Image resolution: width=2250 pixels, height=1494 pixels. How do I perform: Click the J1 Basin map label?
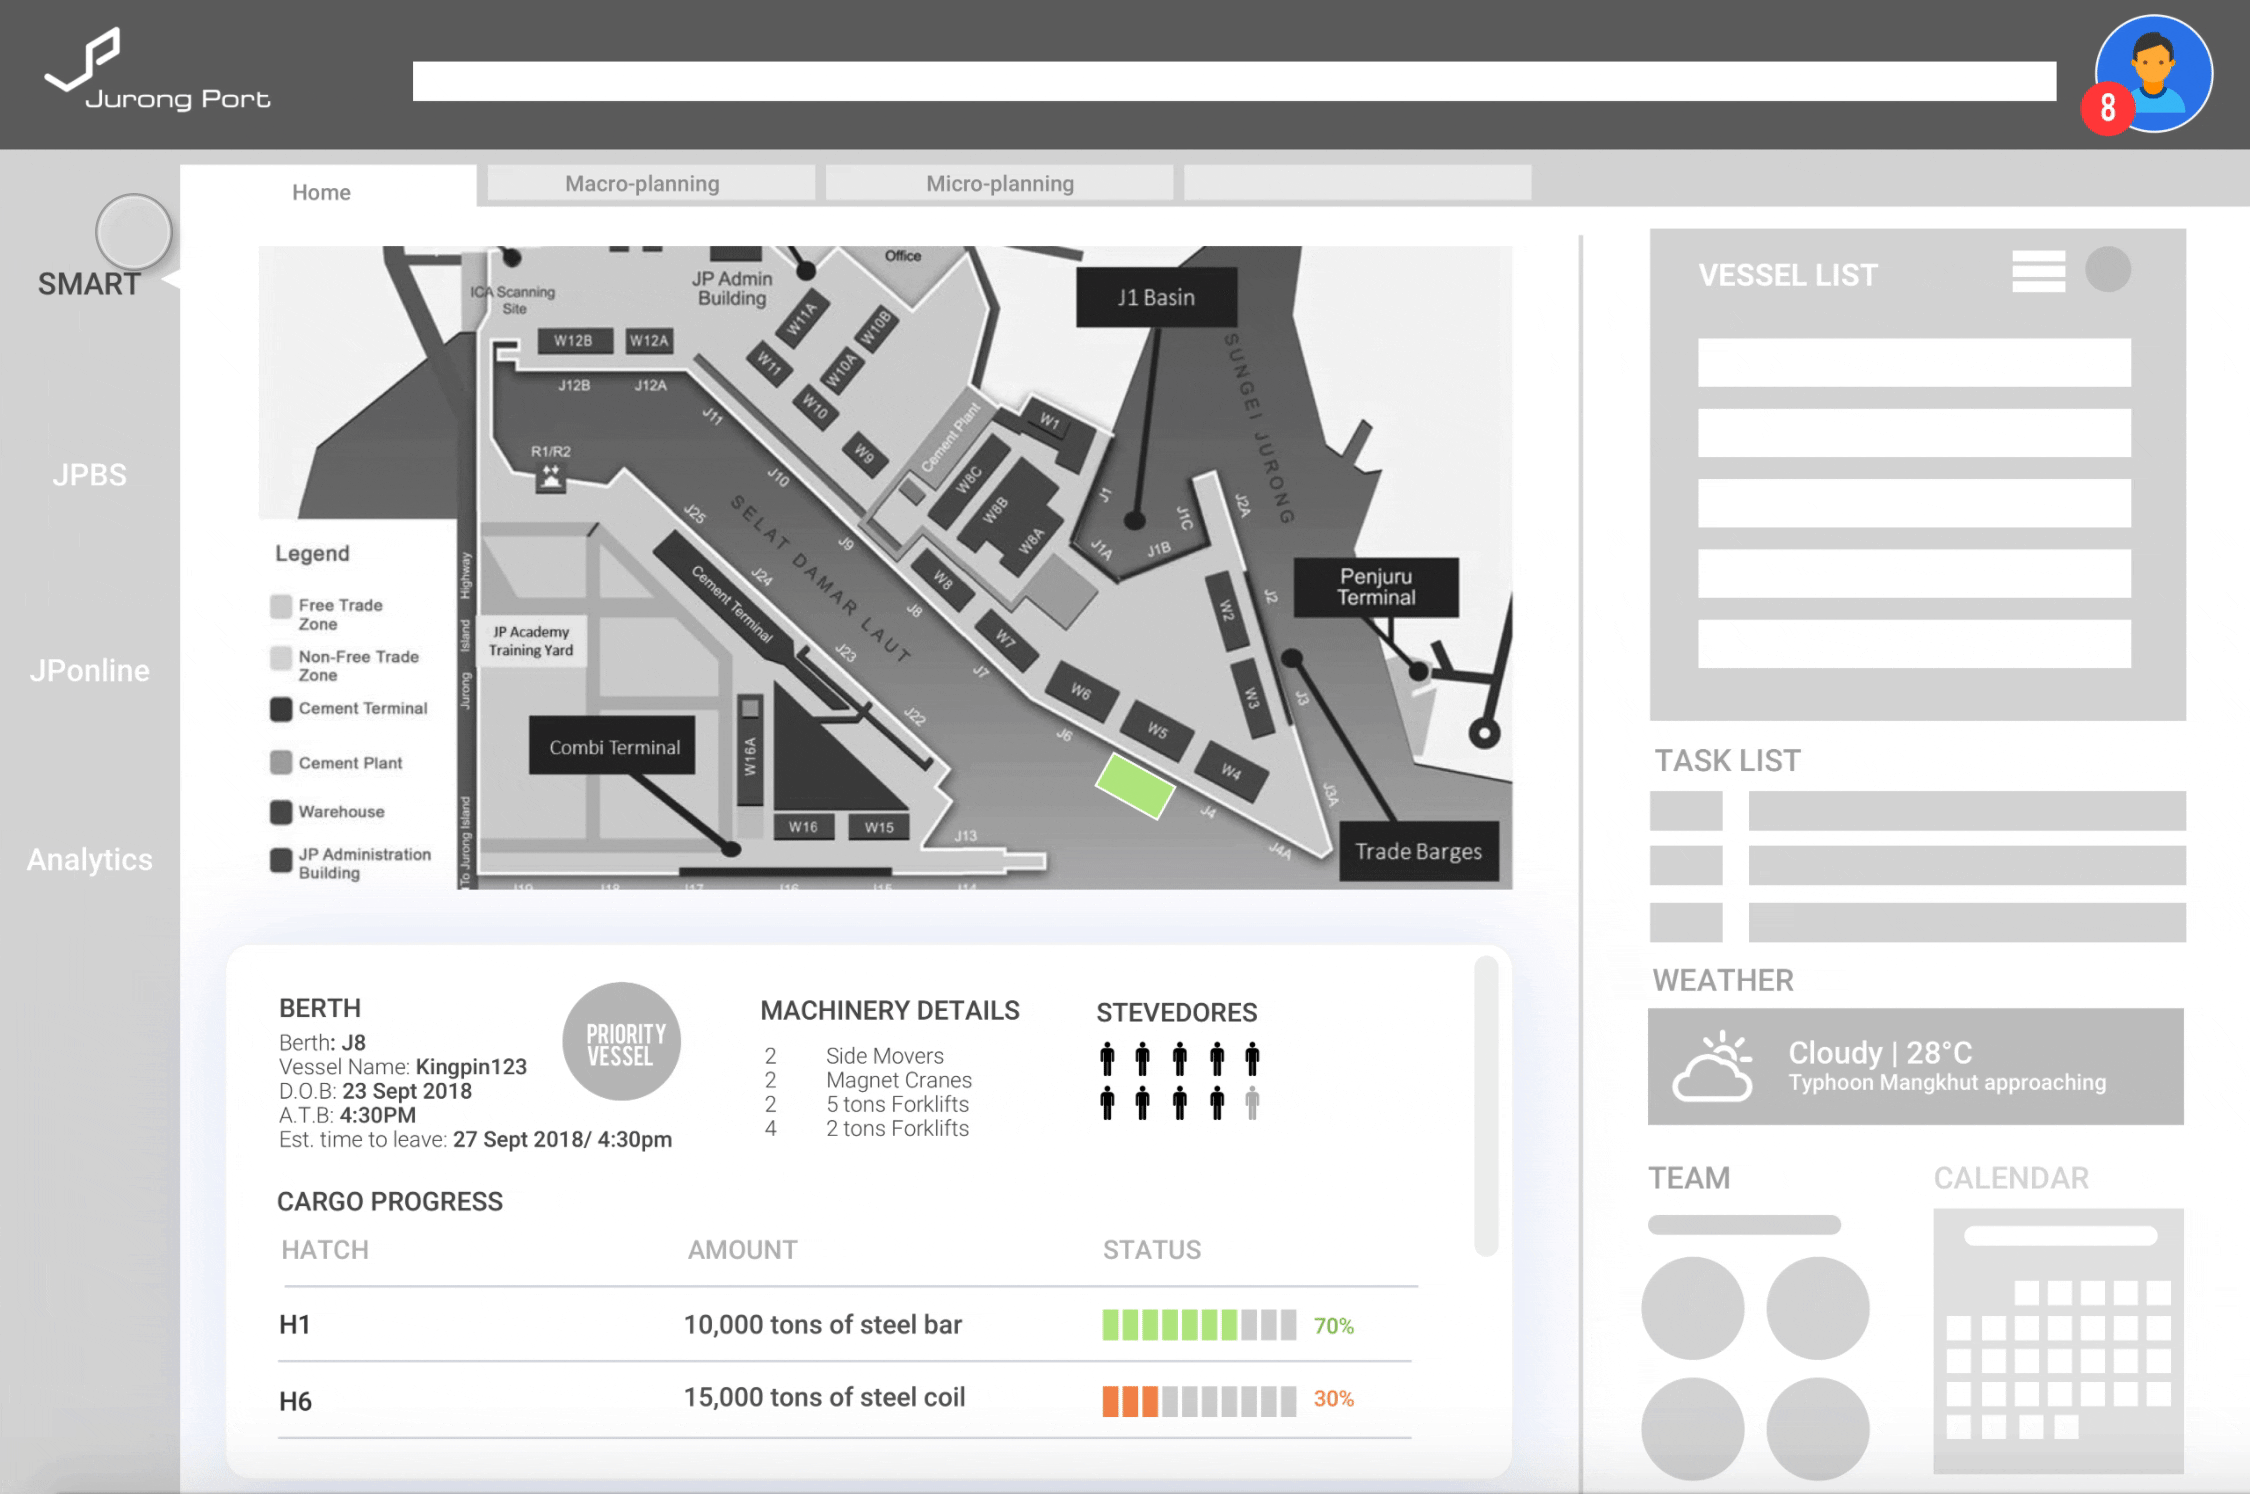point(1156,297)
